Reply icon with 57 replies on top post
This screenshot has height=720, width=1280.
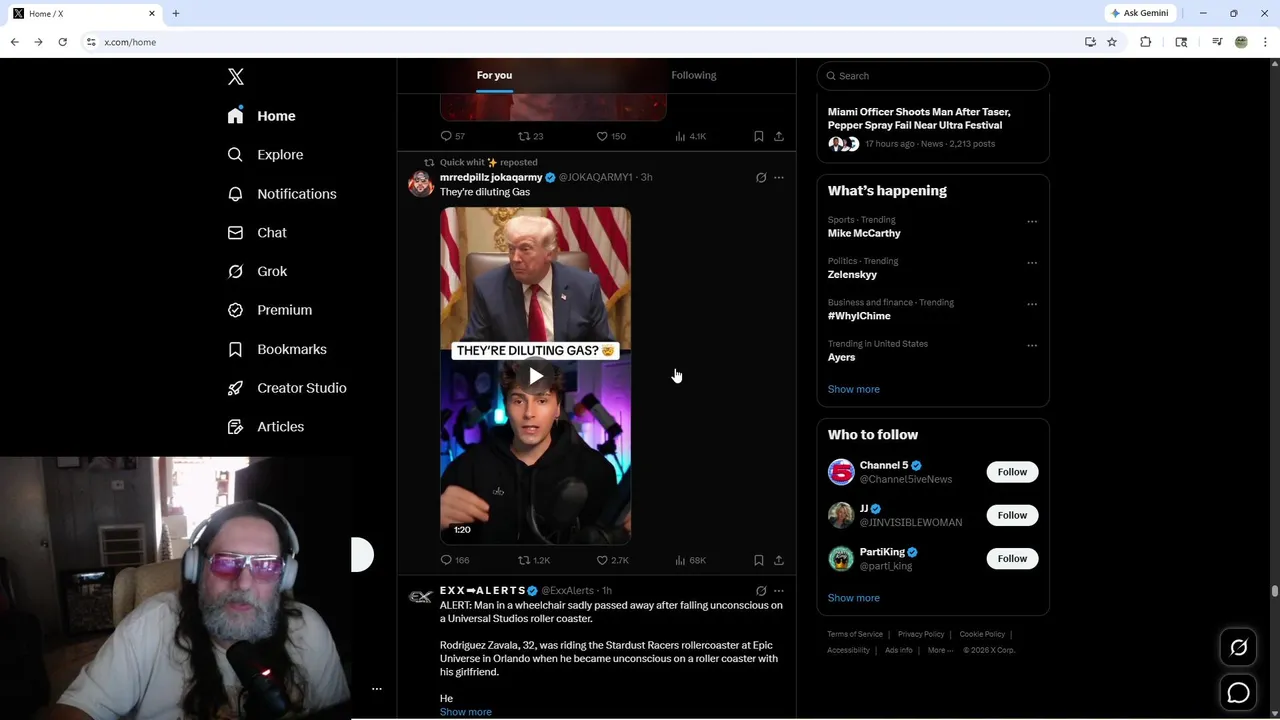pos(453,136)
